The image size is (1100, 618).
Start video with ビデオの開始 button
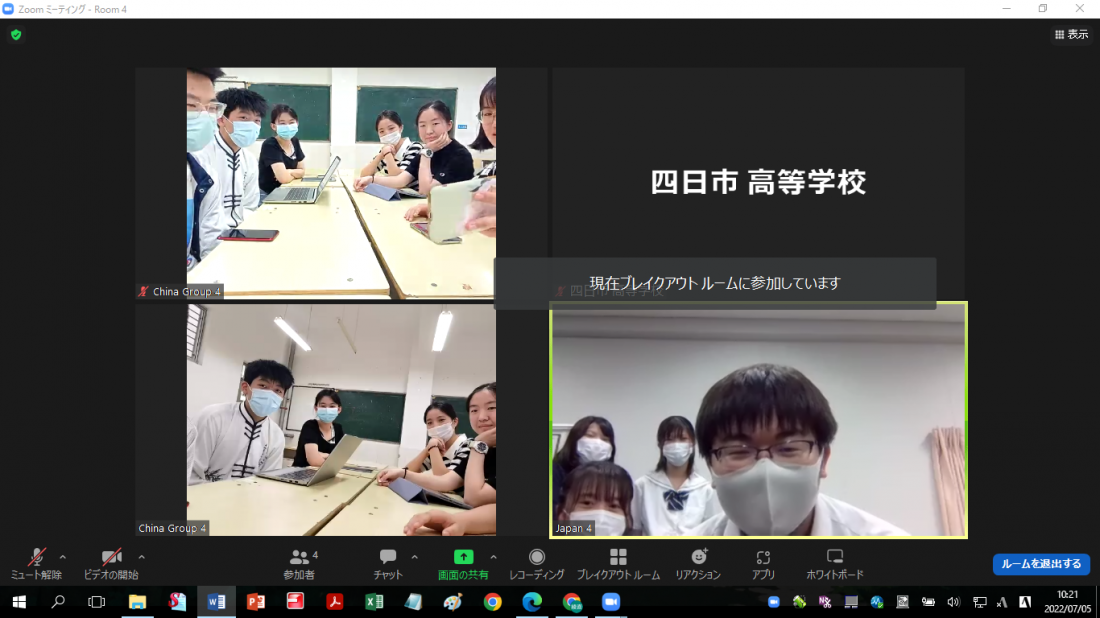tap(111, 564)
